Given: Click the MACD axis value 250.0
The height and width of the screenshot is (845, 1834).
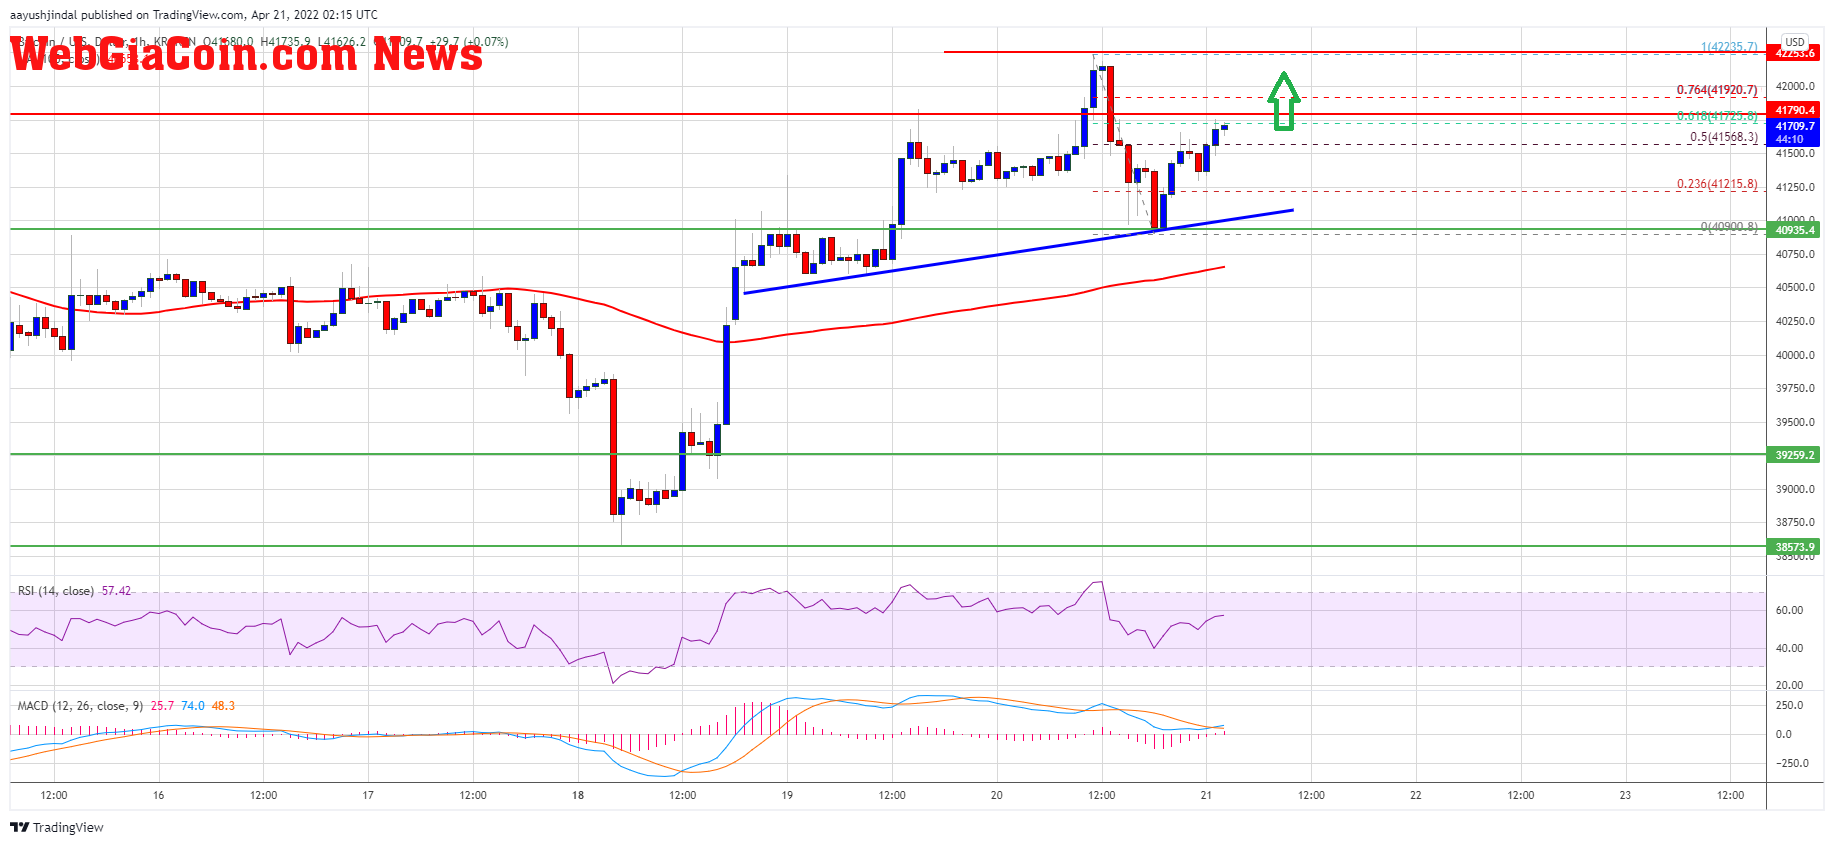Looking at the screenshot, I should click(1789, 705).
